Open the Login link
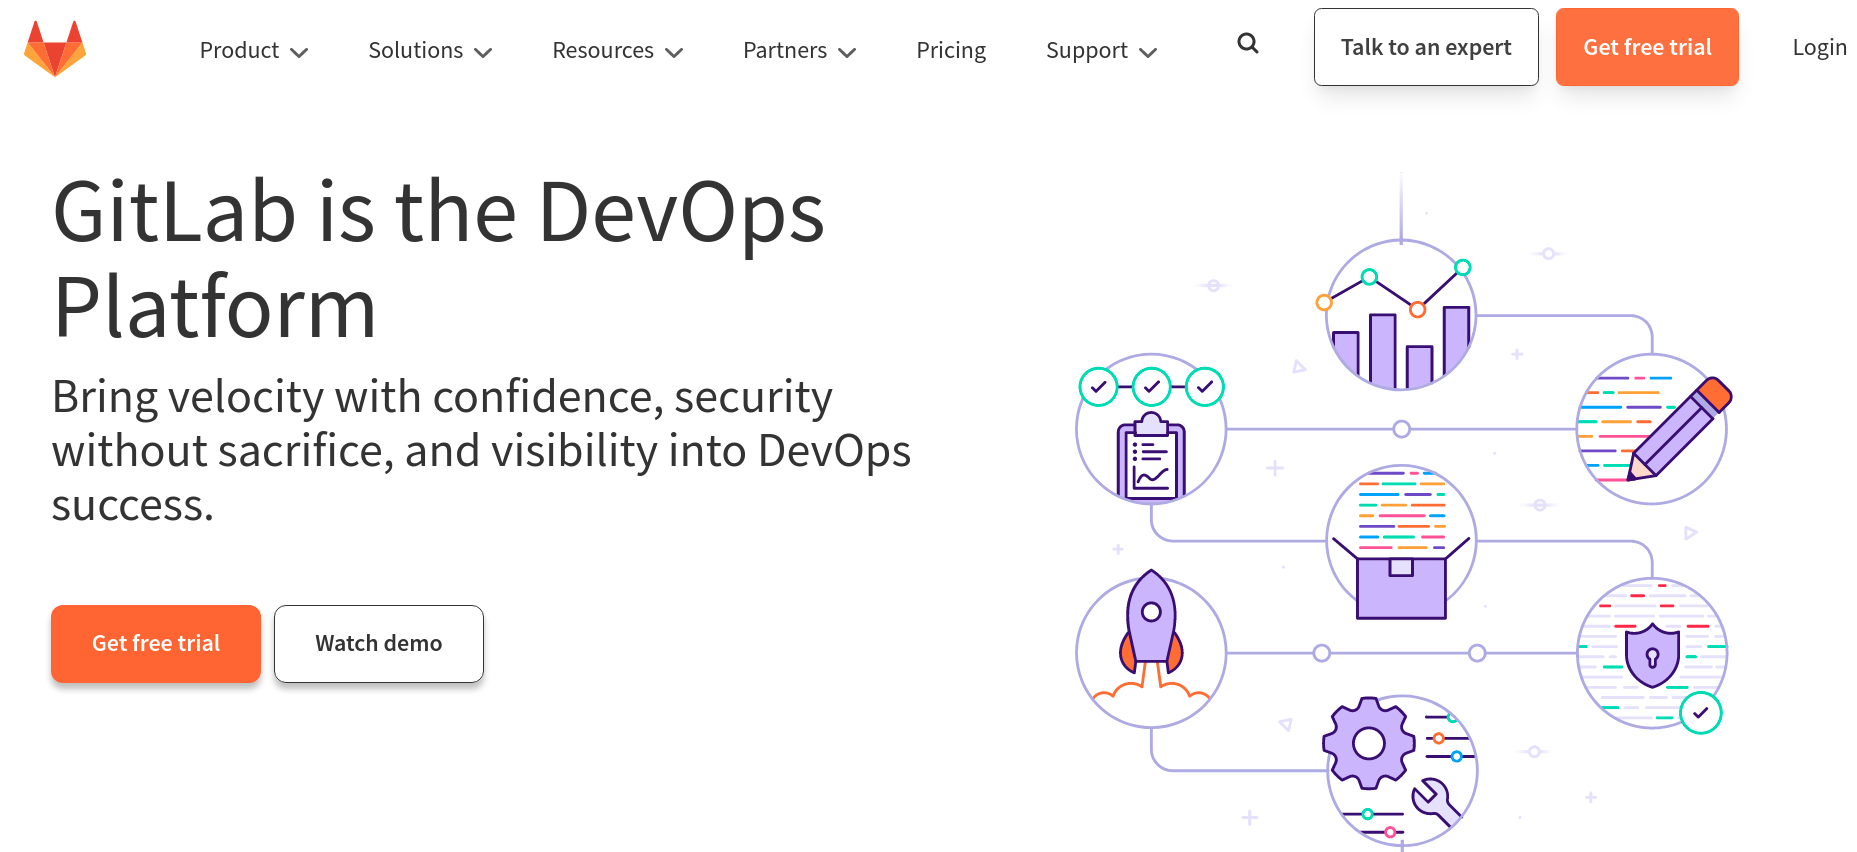The width and height of the screenshot is (1857, 852). pyautogui.click(x=1819, y=48)
